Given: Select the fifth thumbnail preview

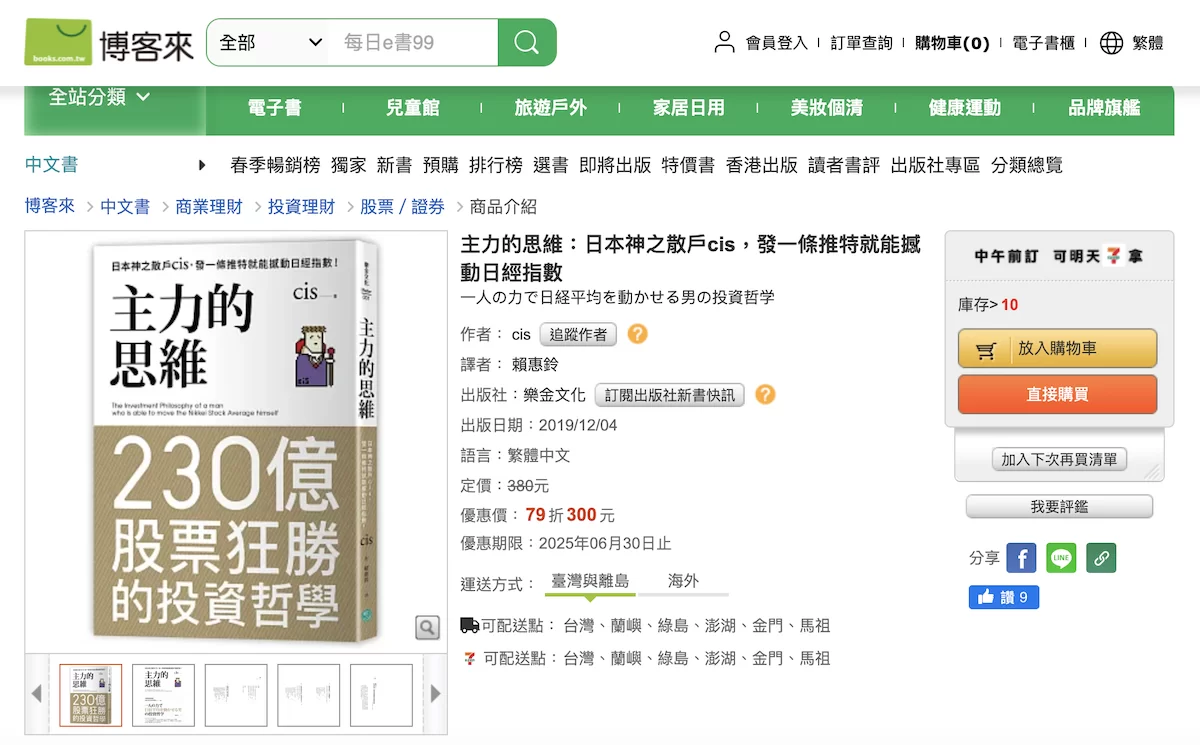Looking at the screenshot, I should (x=381, y=695).
